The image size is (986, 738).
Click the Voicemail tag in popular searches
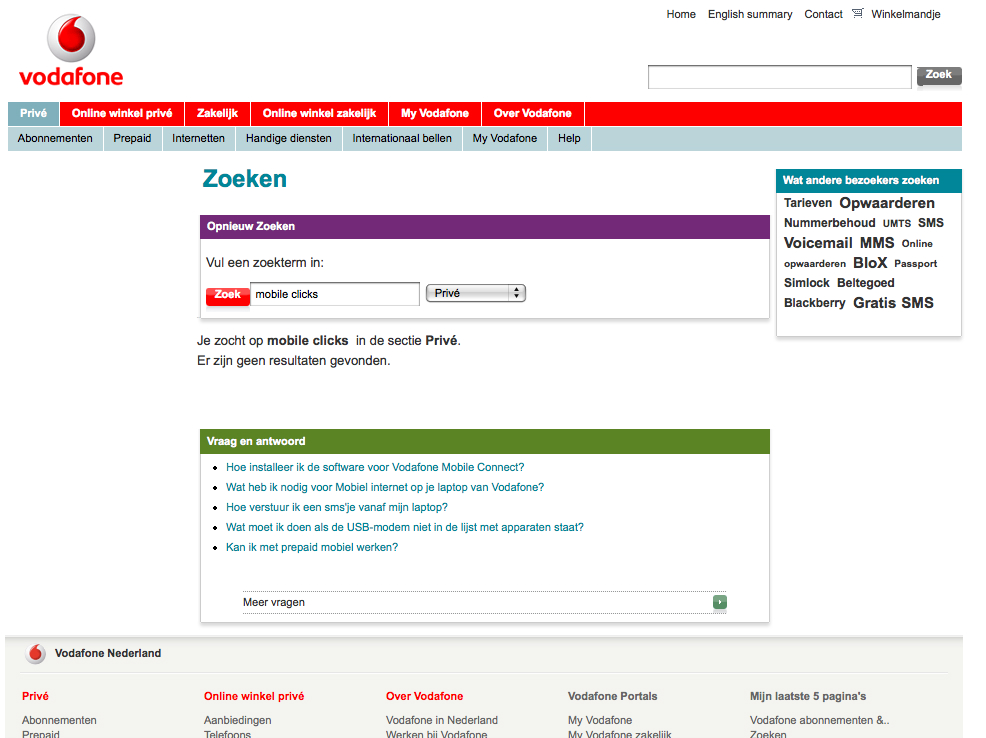pyautogui.click(x=818, y=243)
